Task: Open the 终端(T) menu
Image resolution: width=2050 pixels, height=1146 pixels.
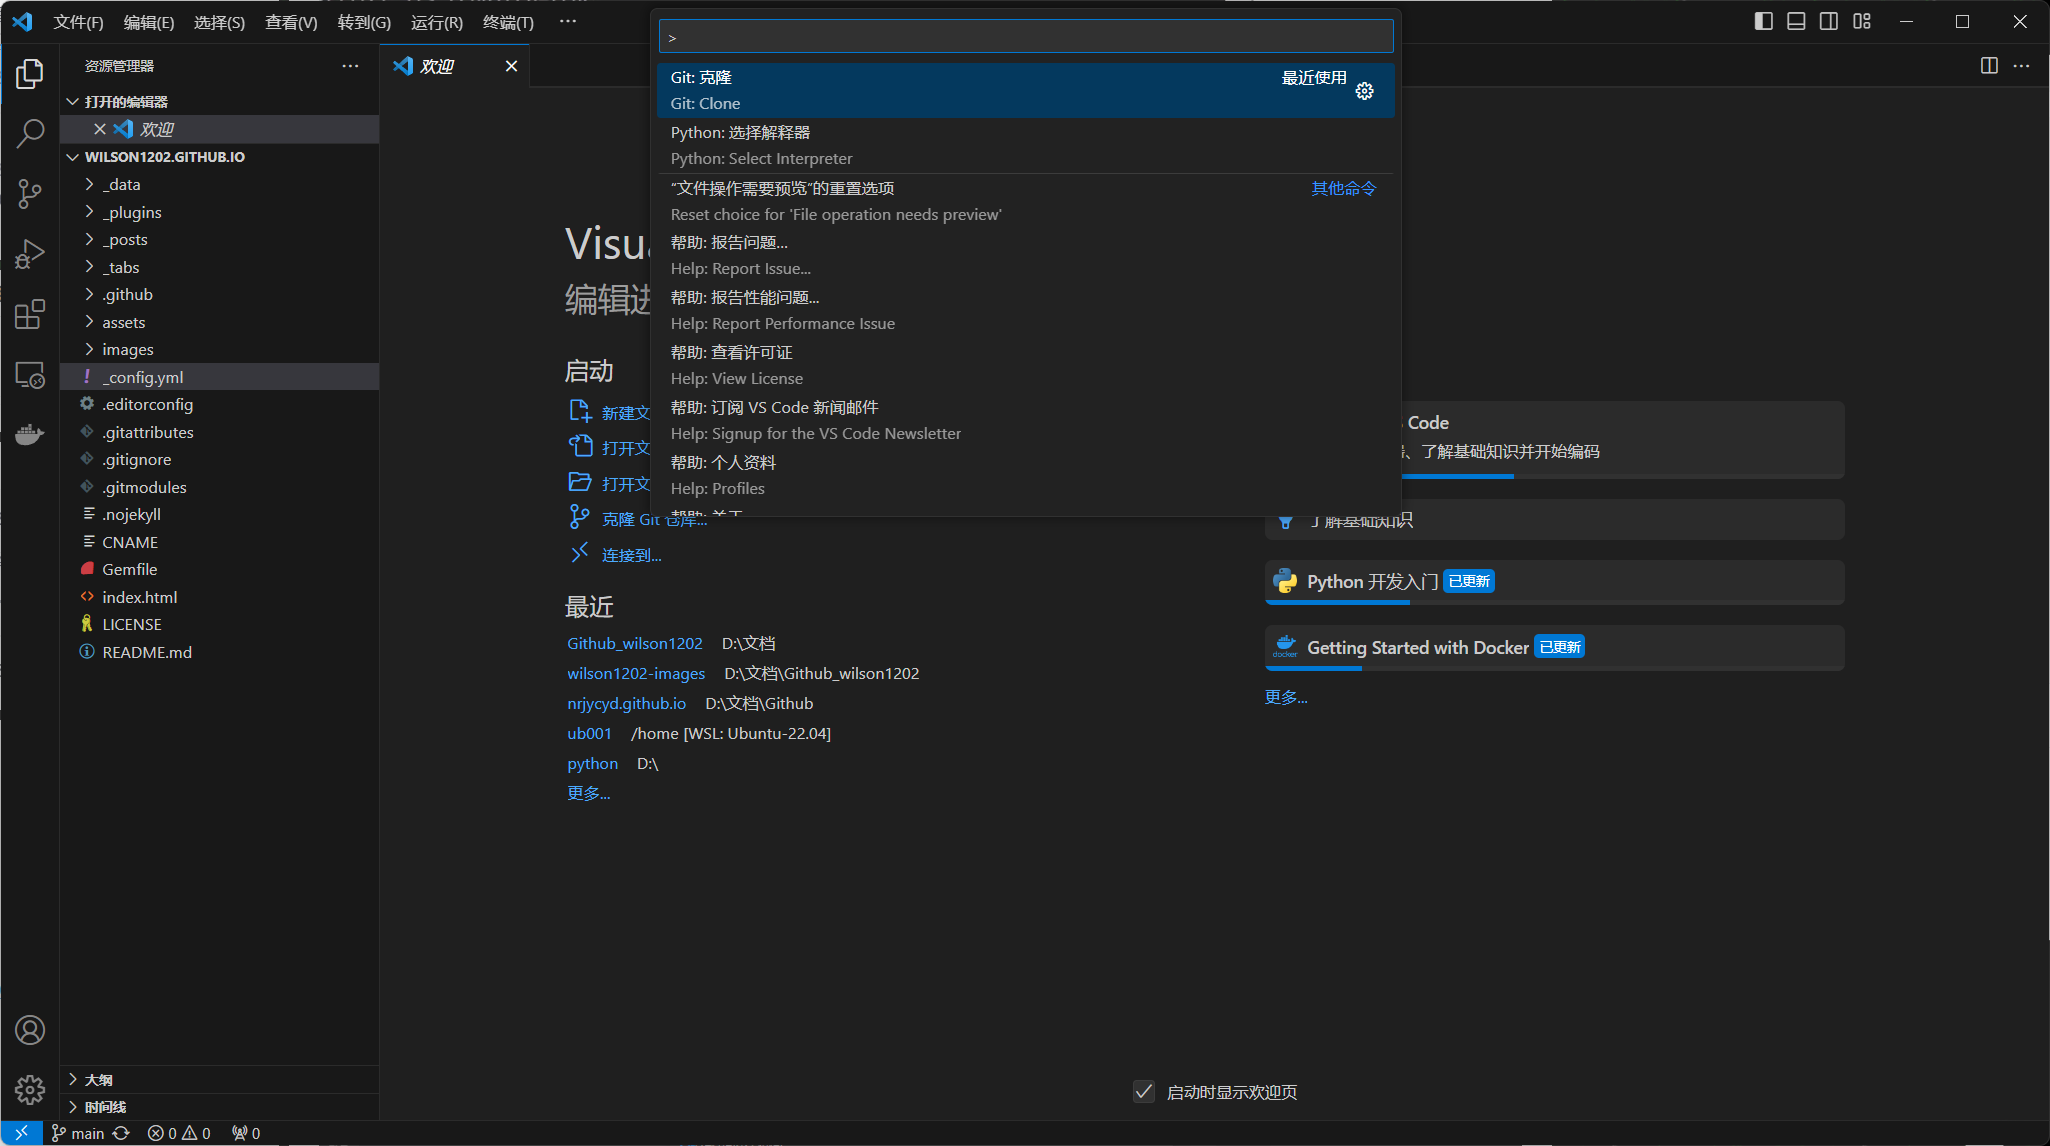Action: pos(508,22)
